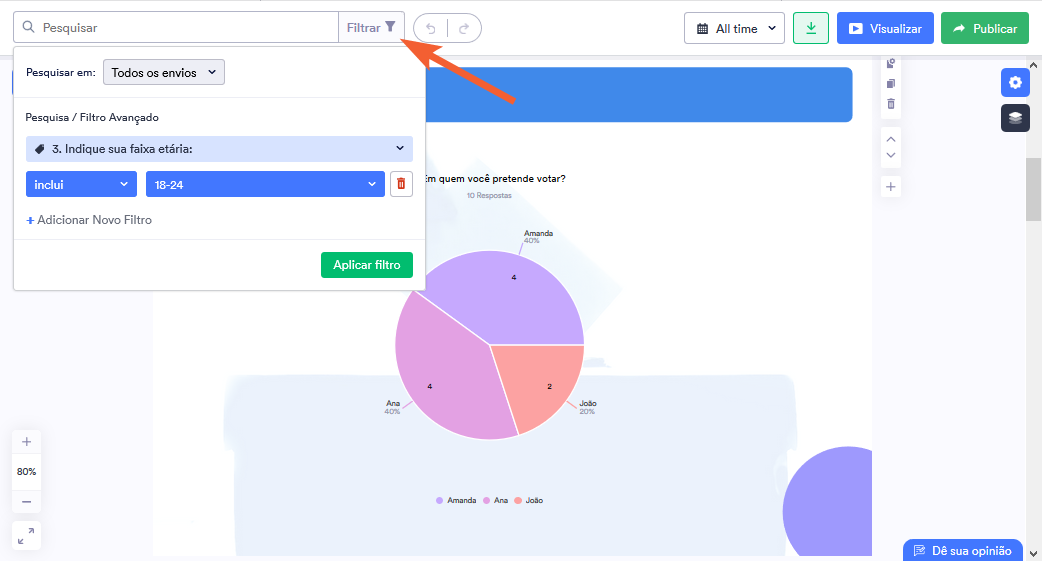The width and height of the screenshot is (1042, 561).
Task: Click the 80% zoom level value
Action: (27, 471)
